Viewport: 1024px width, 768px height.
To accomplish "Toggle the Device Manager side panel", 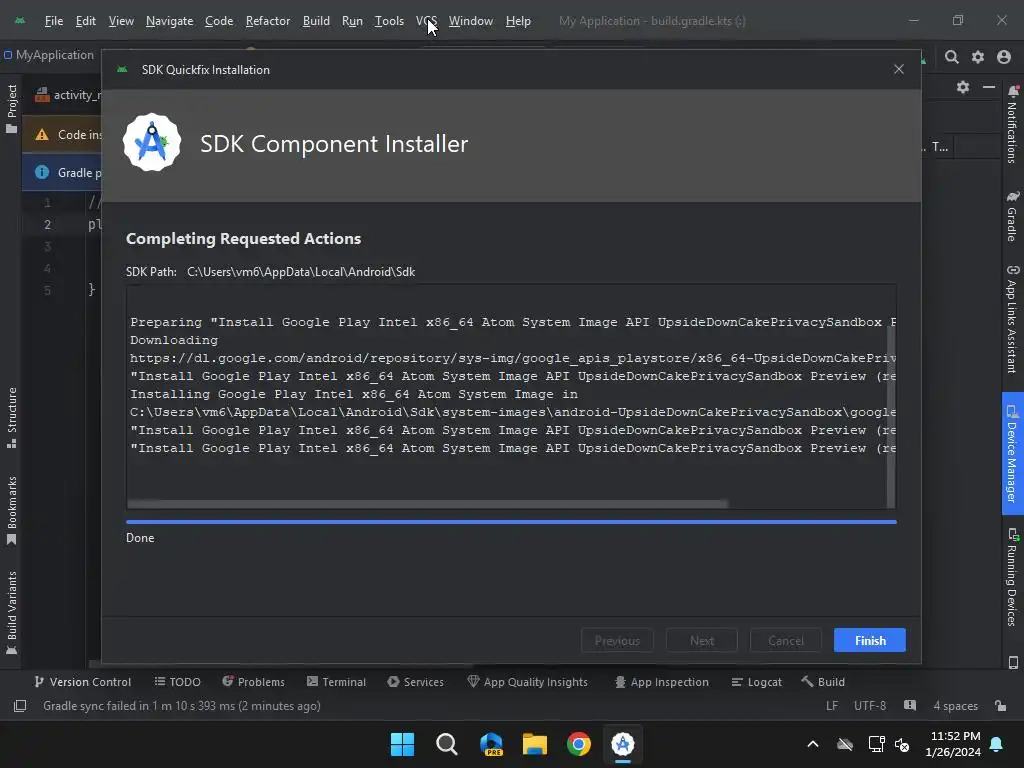I will pos(1012,454).
